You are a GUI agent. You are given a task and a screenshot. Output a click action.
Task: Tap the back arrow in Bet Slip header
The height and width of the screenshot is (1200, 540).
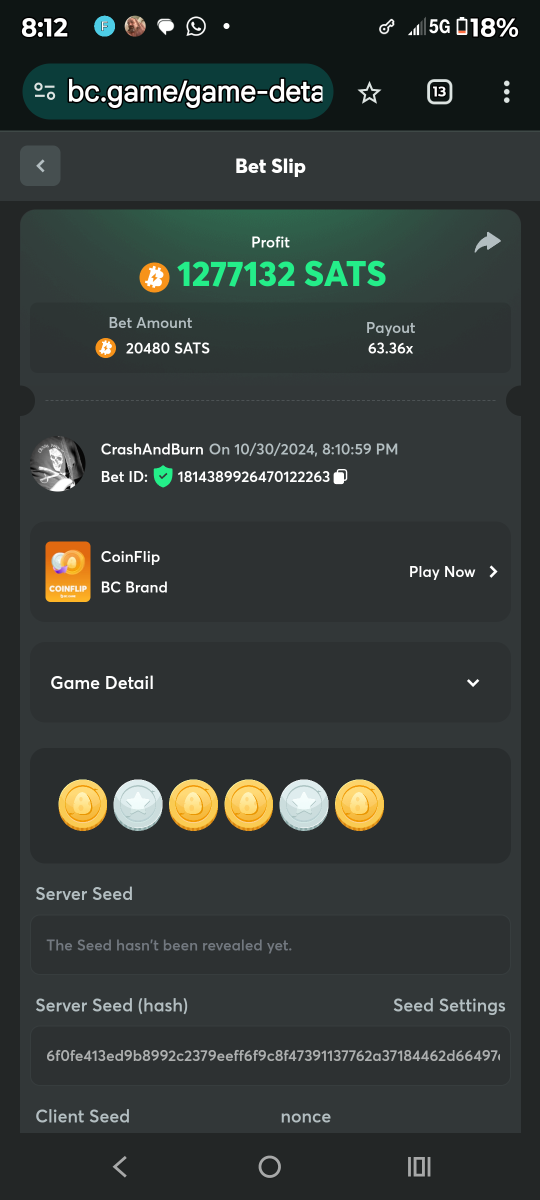(x=41, y=166)
